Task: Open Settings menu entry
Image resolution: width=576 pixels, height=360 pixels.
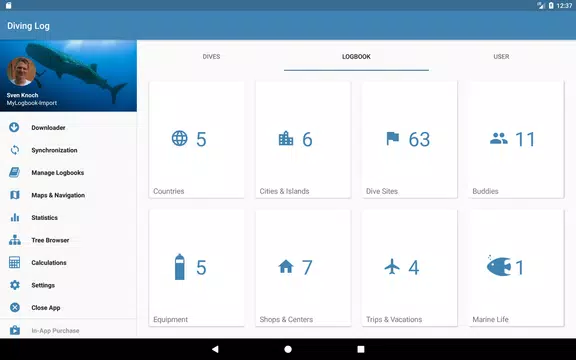Action: [68, 285]
